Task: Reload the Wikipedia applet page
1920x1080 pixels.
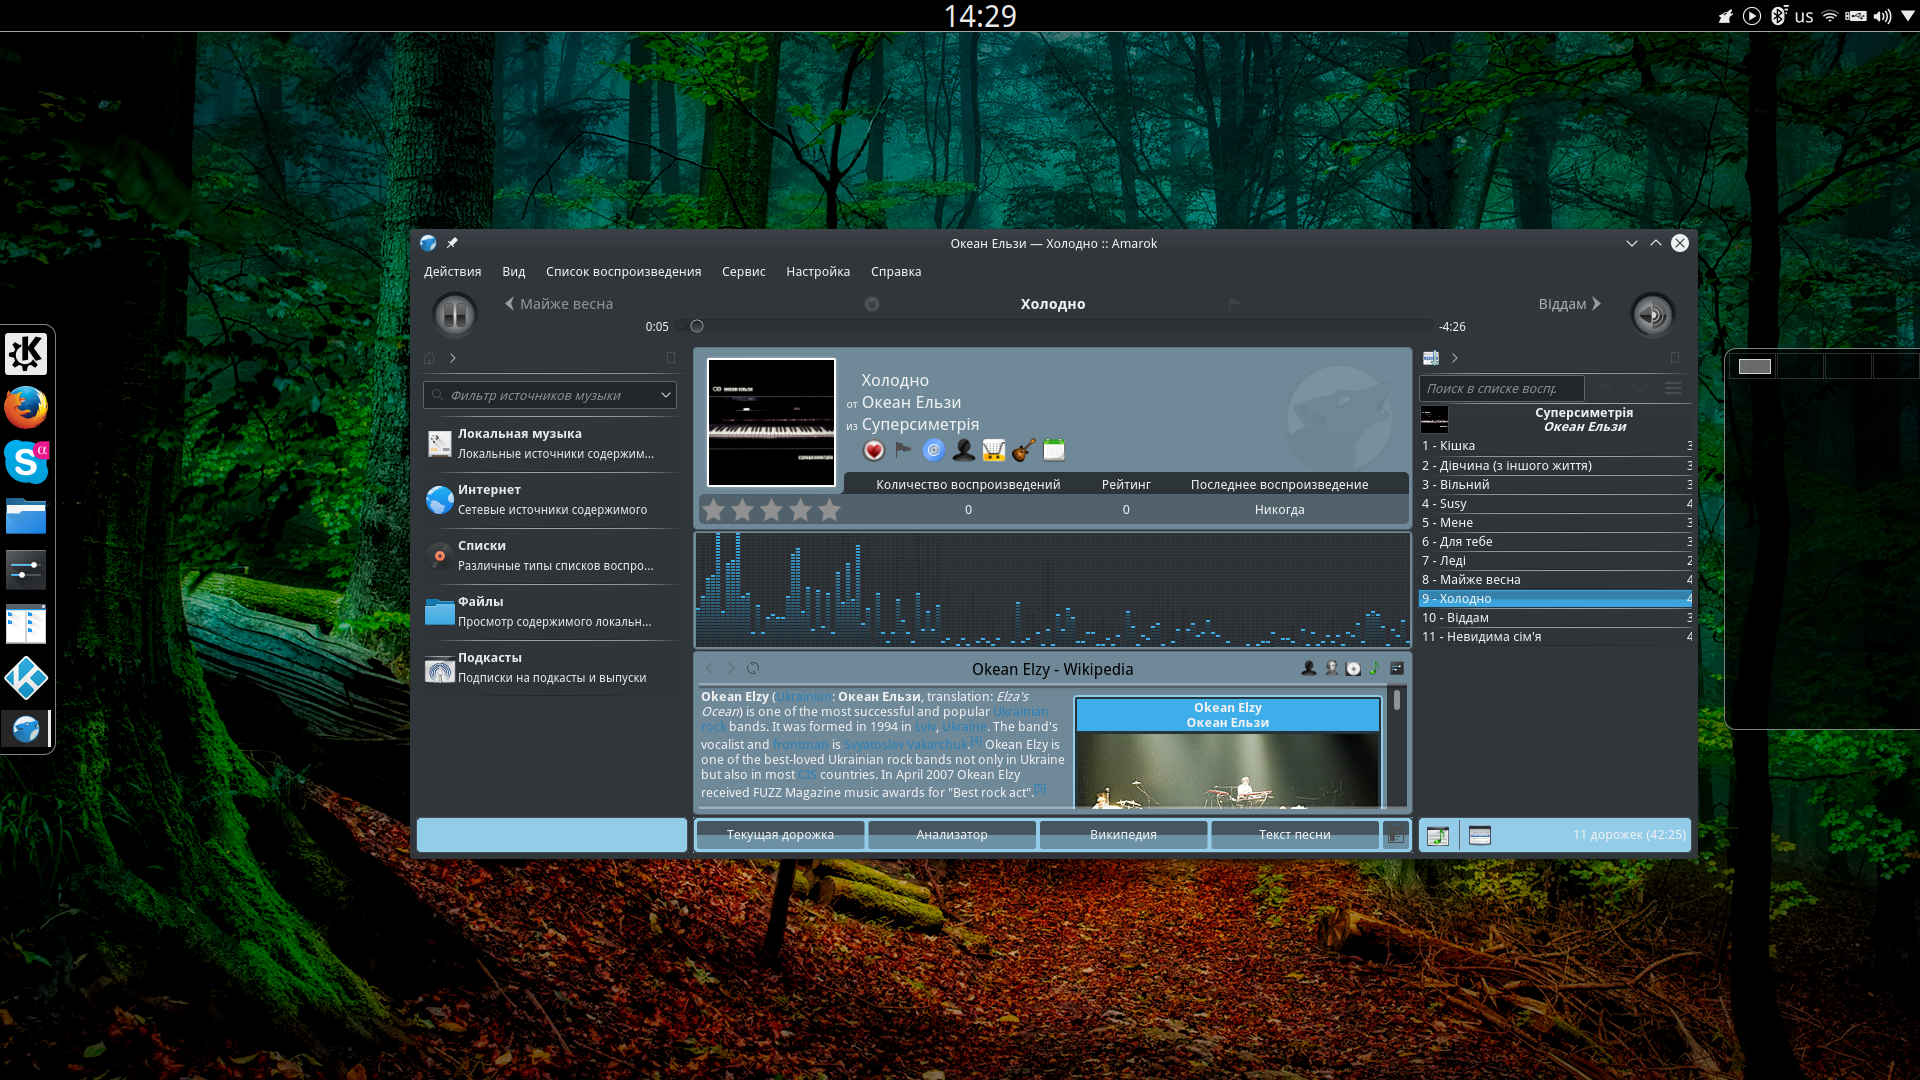Action: pyautogui.click(x=753, y=668)
